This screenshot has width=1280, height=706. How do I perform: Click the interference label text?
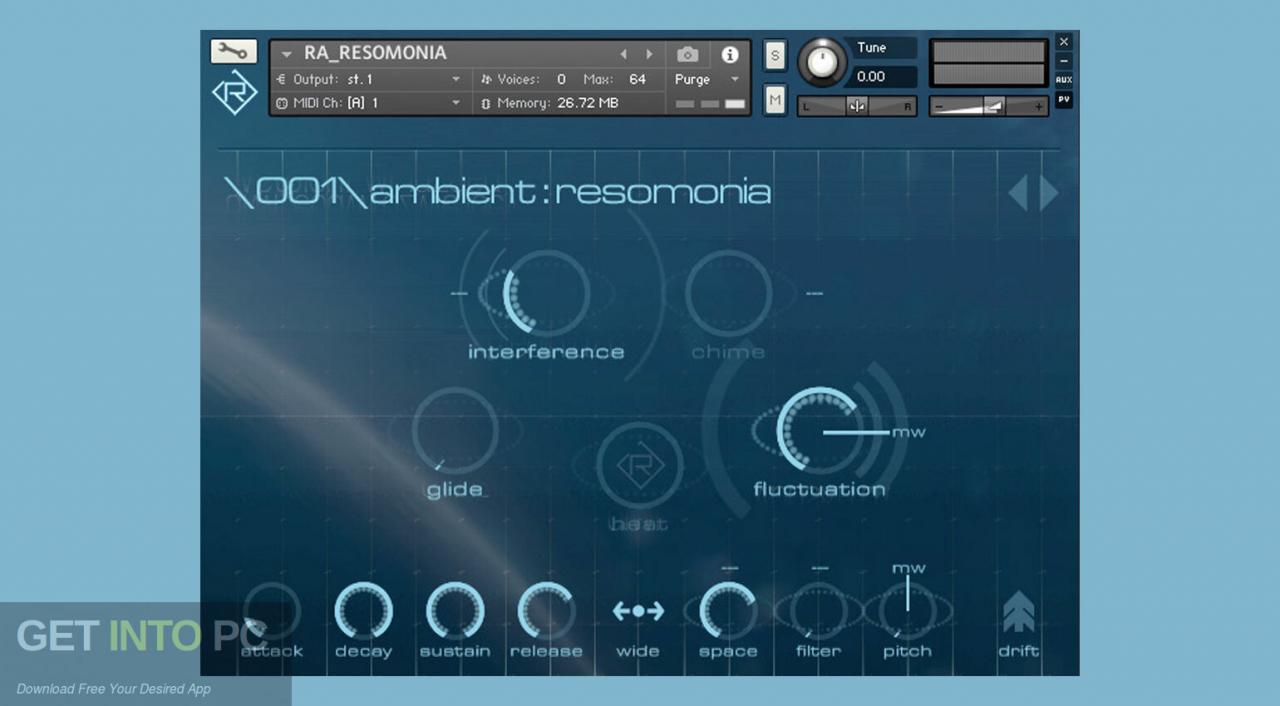coord(546,352)
